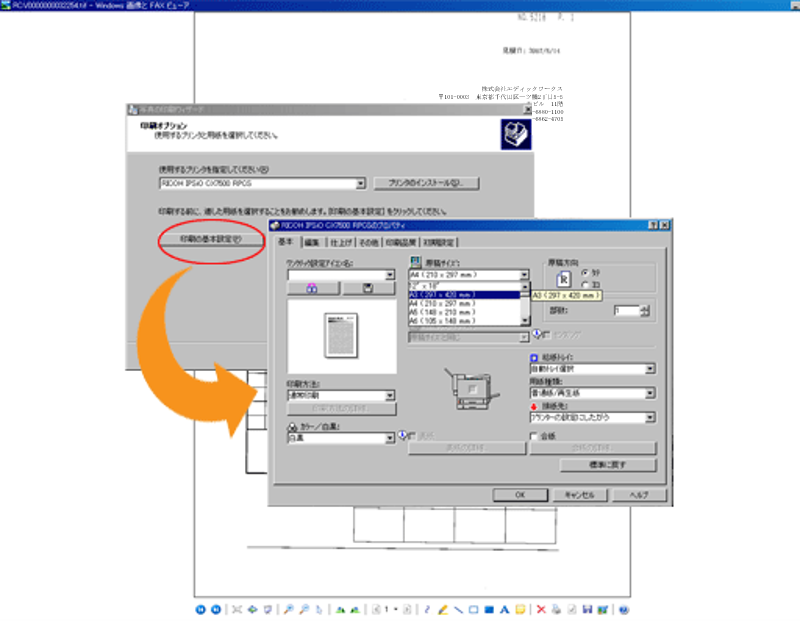Screen dimensions: 800x621
Task: Select text annotation A tool
Action: (x=505, y=609)
